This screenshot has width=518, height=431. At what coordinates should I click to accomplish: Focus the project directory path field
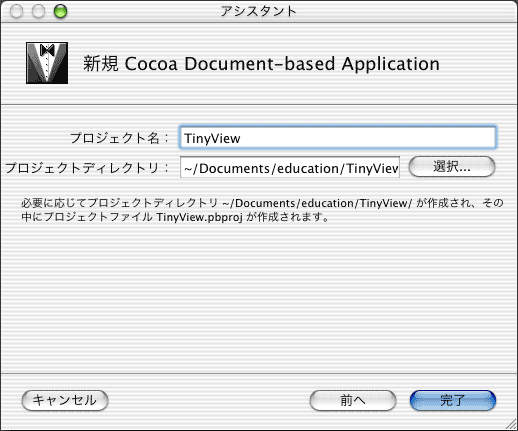tap(290, 167)
